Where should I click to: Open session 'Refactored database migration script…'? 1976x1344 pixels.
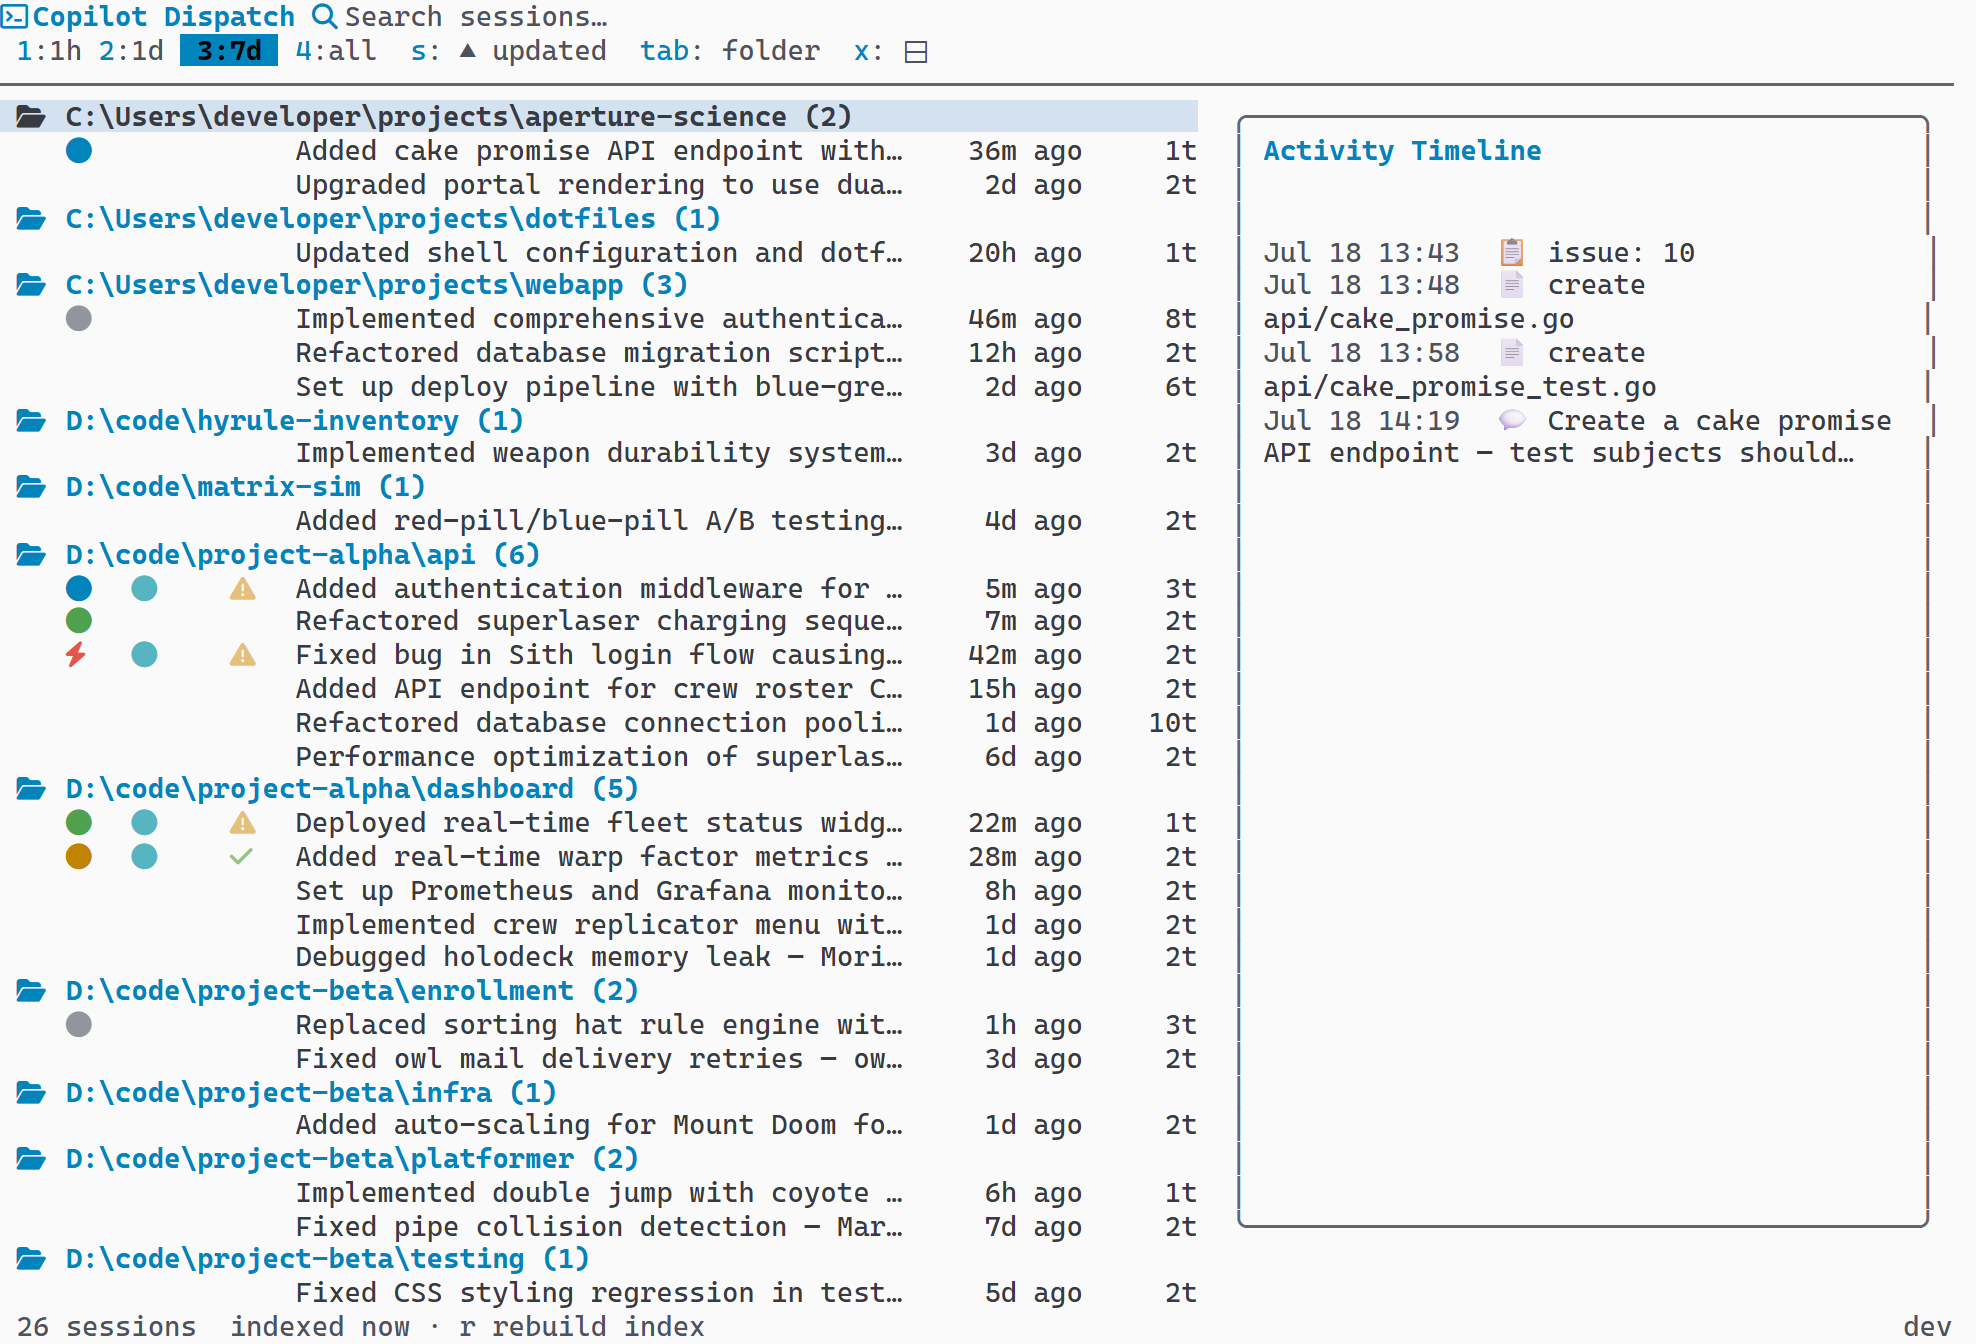click(x=599, y=353)
